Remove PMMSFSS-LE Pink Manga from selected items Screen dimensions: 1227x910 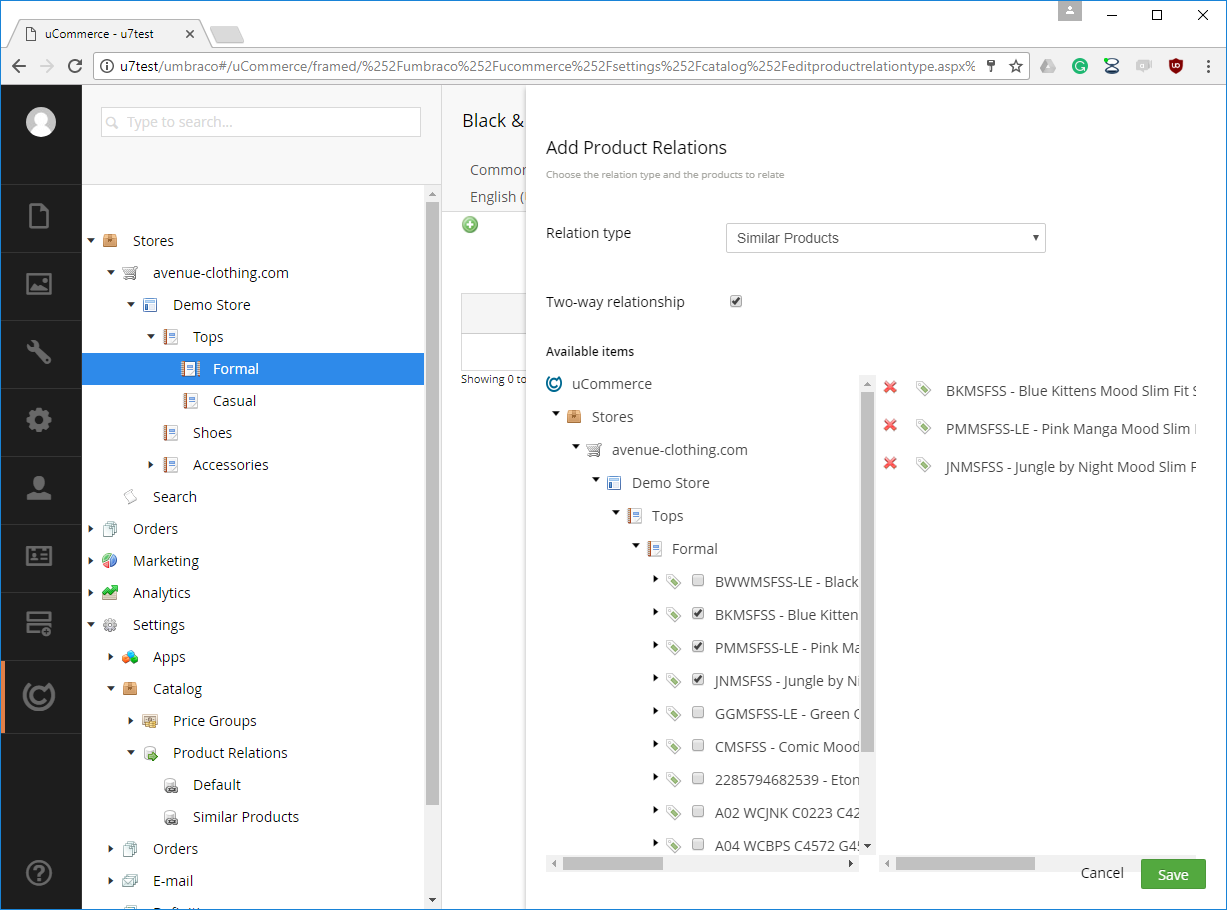(890, 426)
